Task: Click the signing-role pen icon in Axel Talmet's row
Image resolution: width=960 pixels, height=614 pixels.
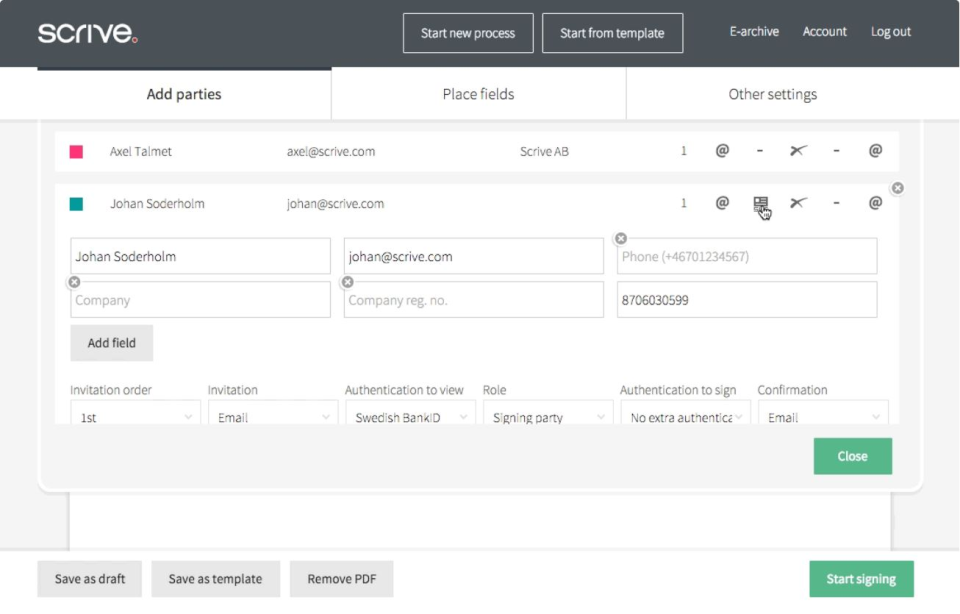Action: 798,150
